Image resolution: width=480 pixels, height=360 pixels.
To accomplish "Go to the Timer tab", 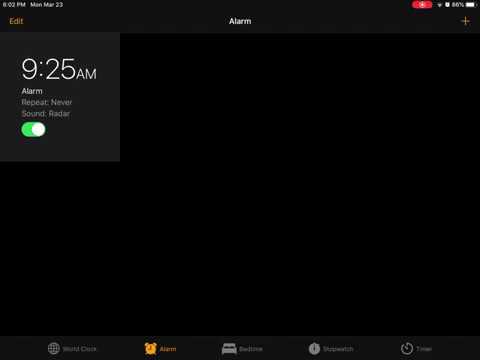I will (416, 349).
